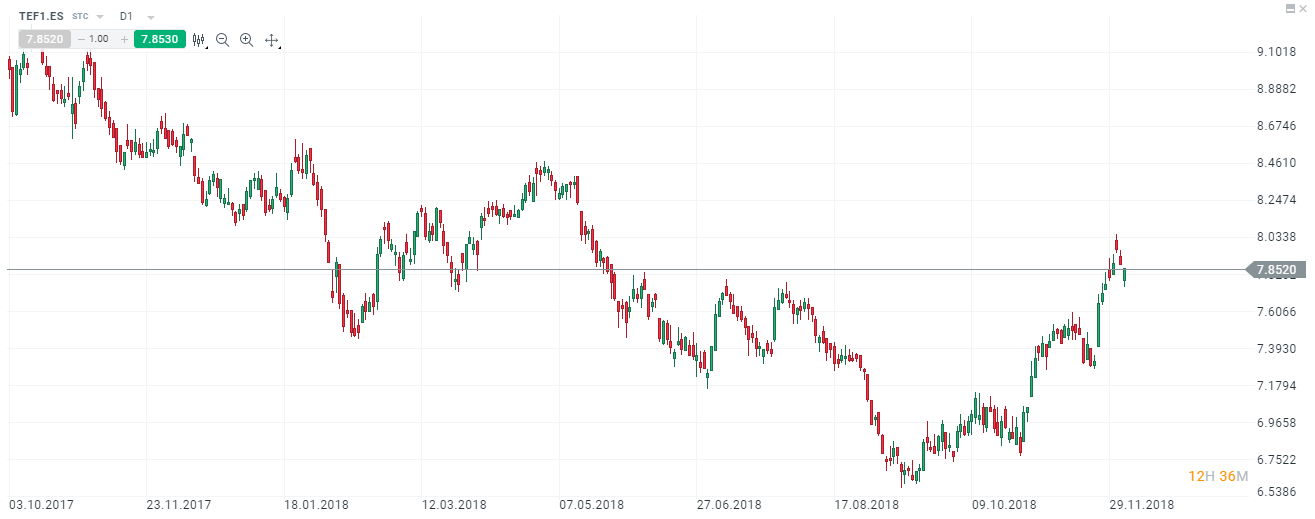Zoom out of the price chart
The width and height of the screenshot is (1315, 519).
tap(222, 40)
